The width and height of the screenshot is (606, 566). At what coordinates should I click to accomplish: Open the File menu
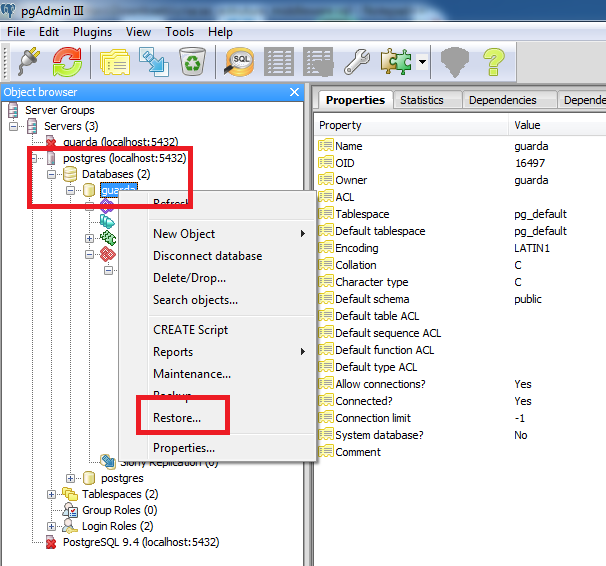(16, 32)
